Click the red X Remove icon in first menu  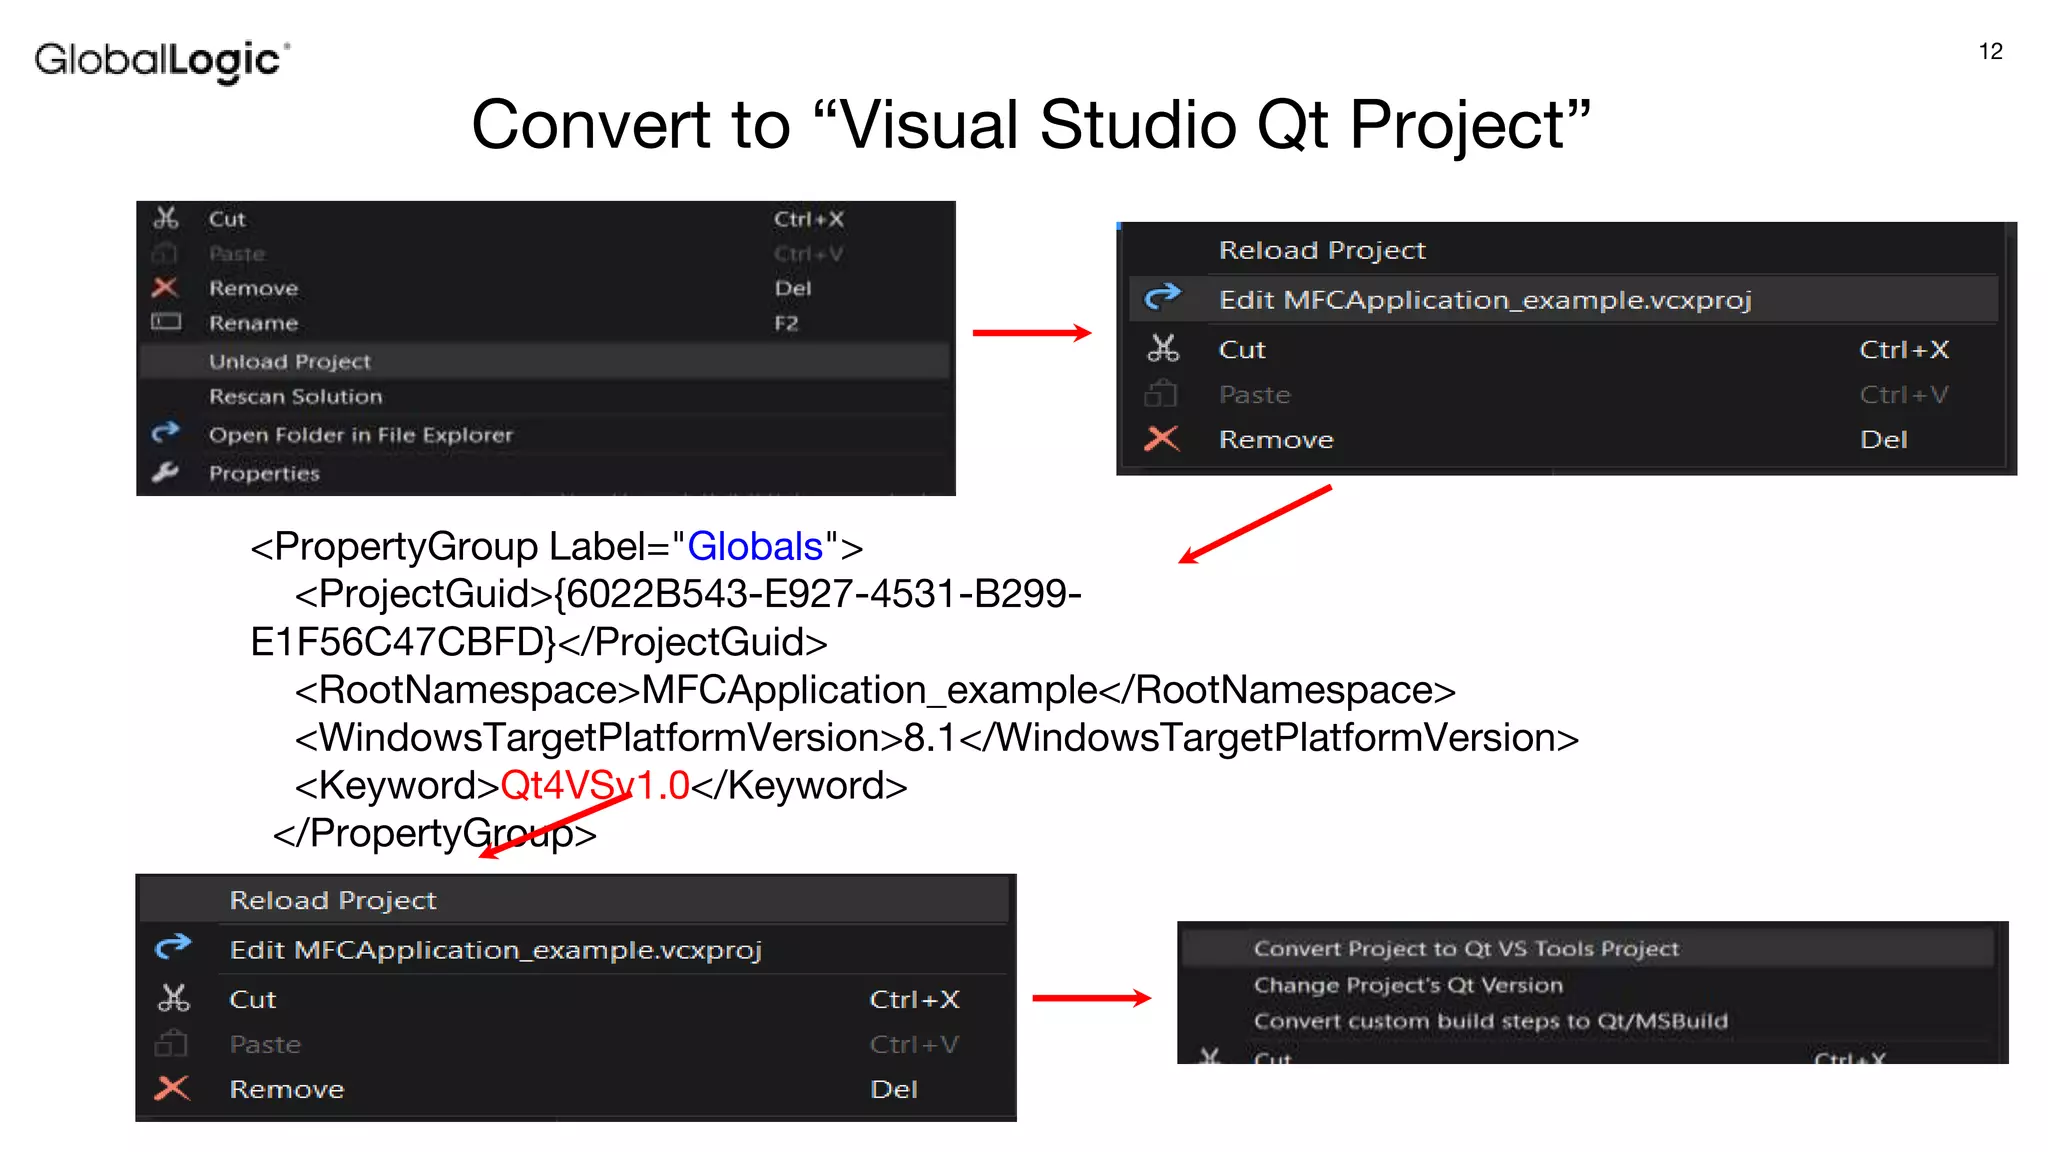coord(165,288)
